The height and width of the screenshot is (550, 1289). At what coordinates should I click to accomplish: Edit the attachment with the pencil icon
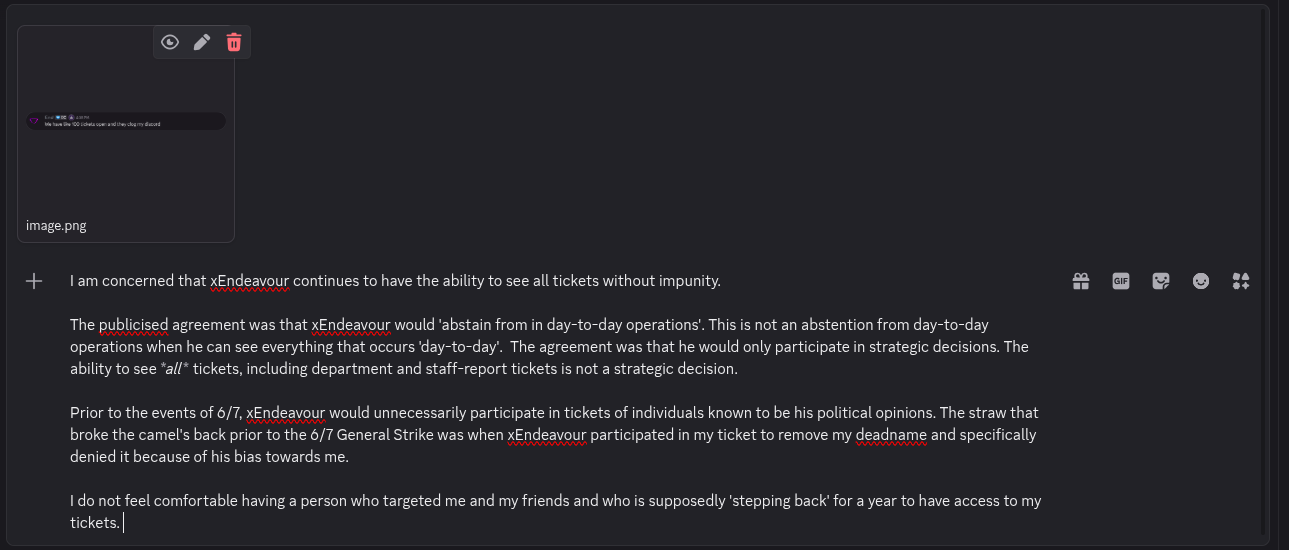(x=202, y=42)
